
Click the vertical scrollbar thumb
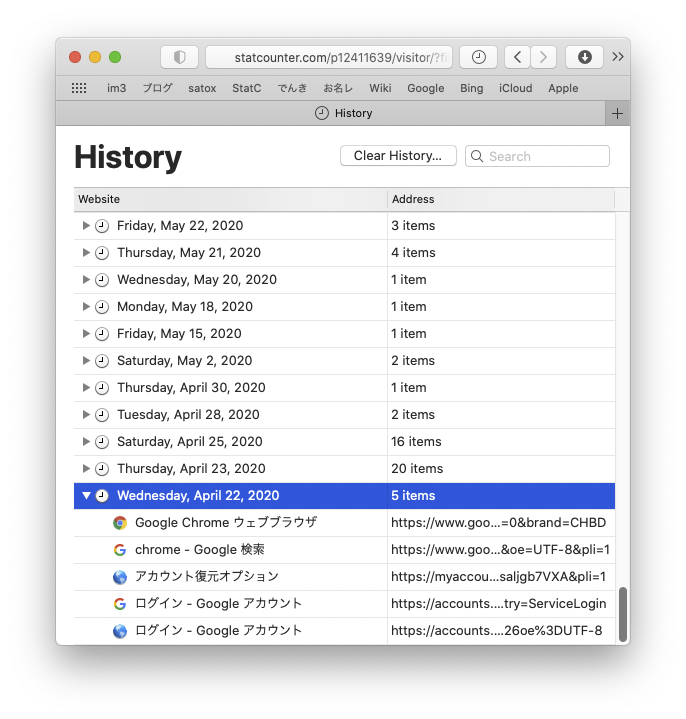(623, 614)
